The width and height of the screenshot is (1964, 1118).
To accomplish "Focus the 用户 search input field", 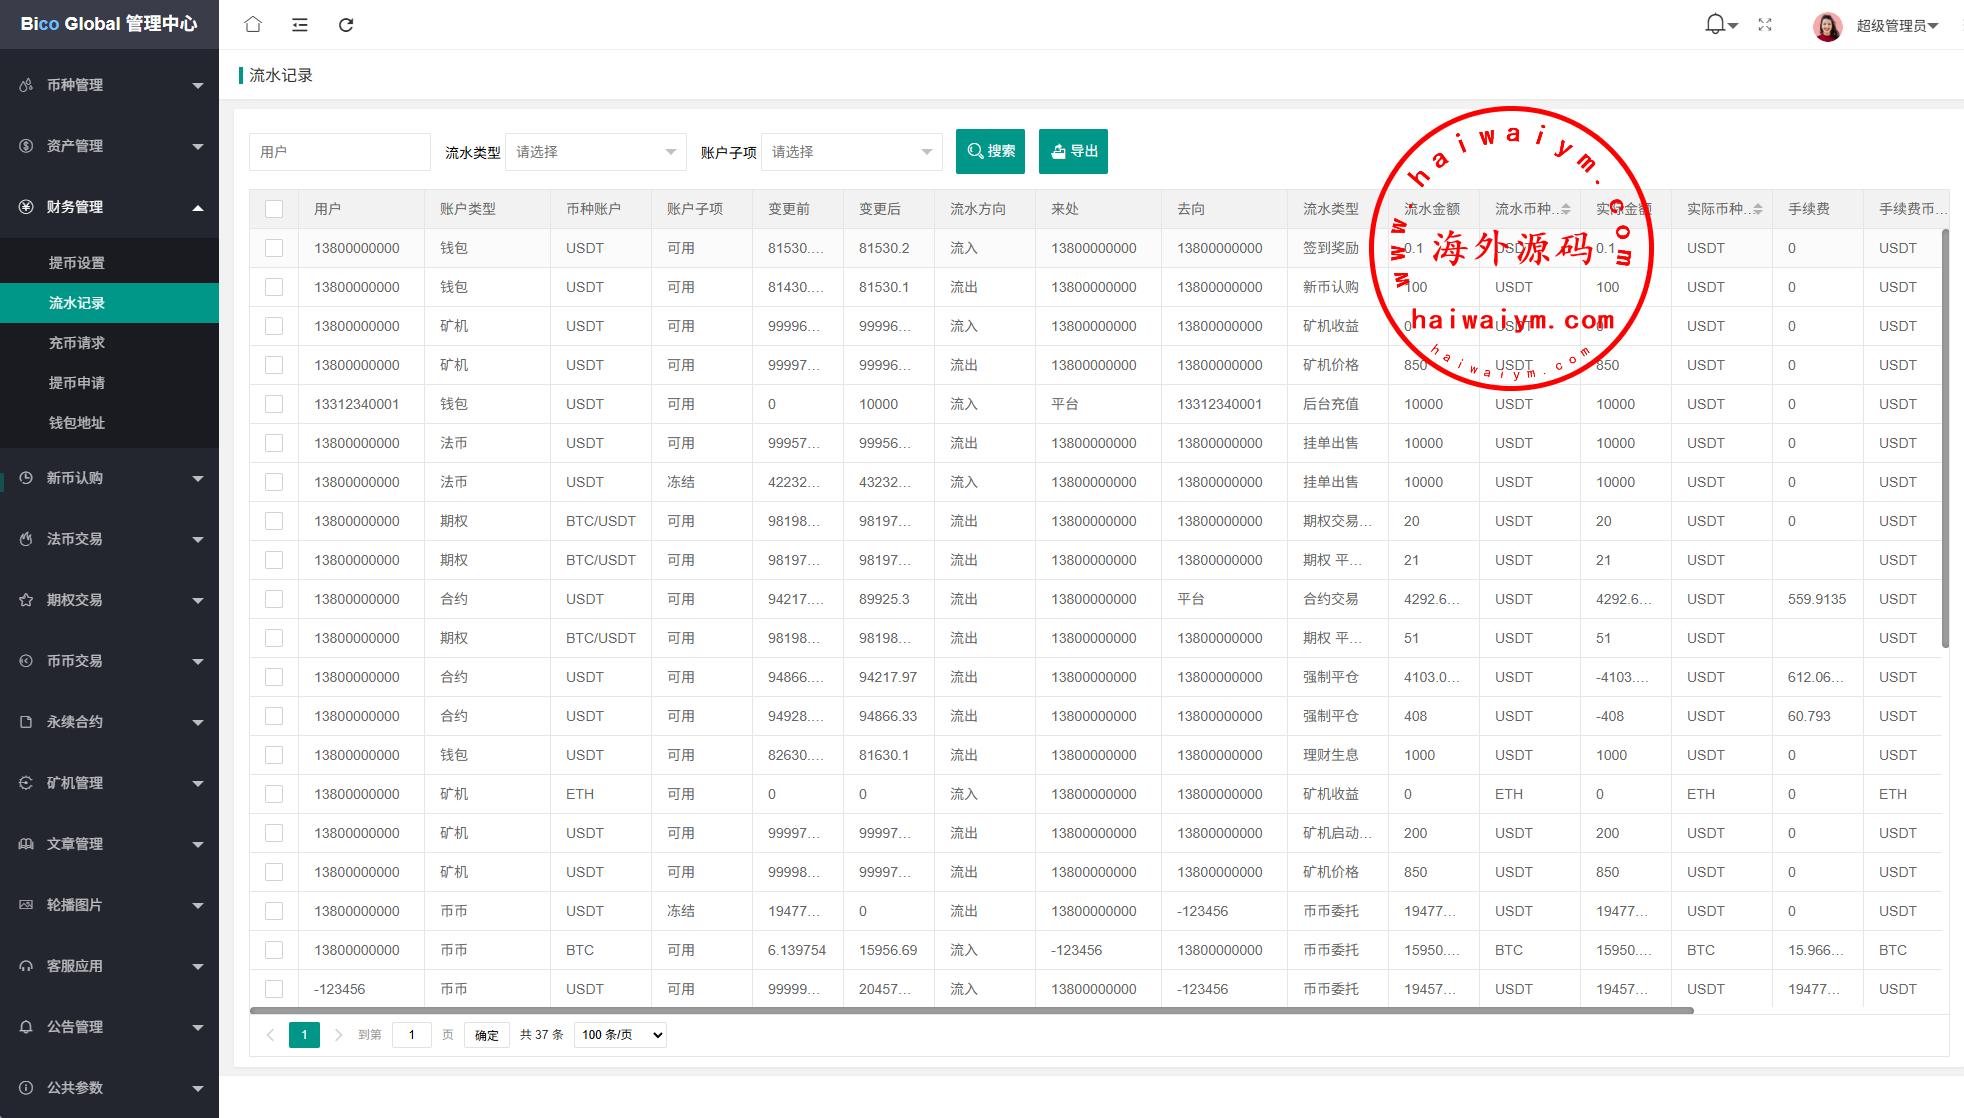I will click(339, 152).
